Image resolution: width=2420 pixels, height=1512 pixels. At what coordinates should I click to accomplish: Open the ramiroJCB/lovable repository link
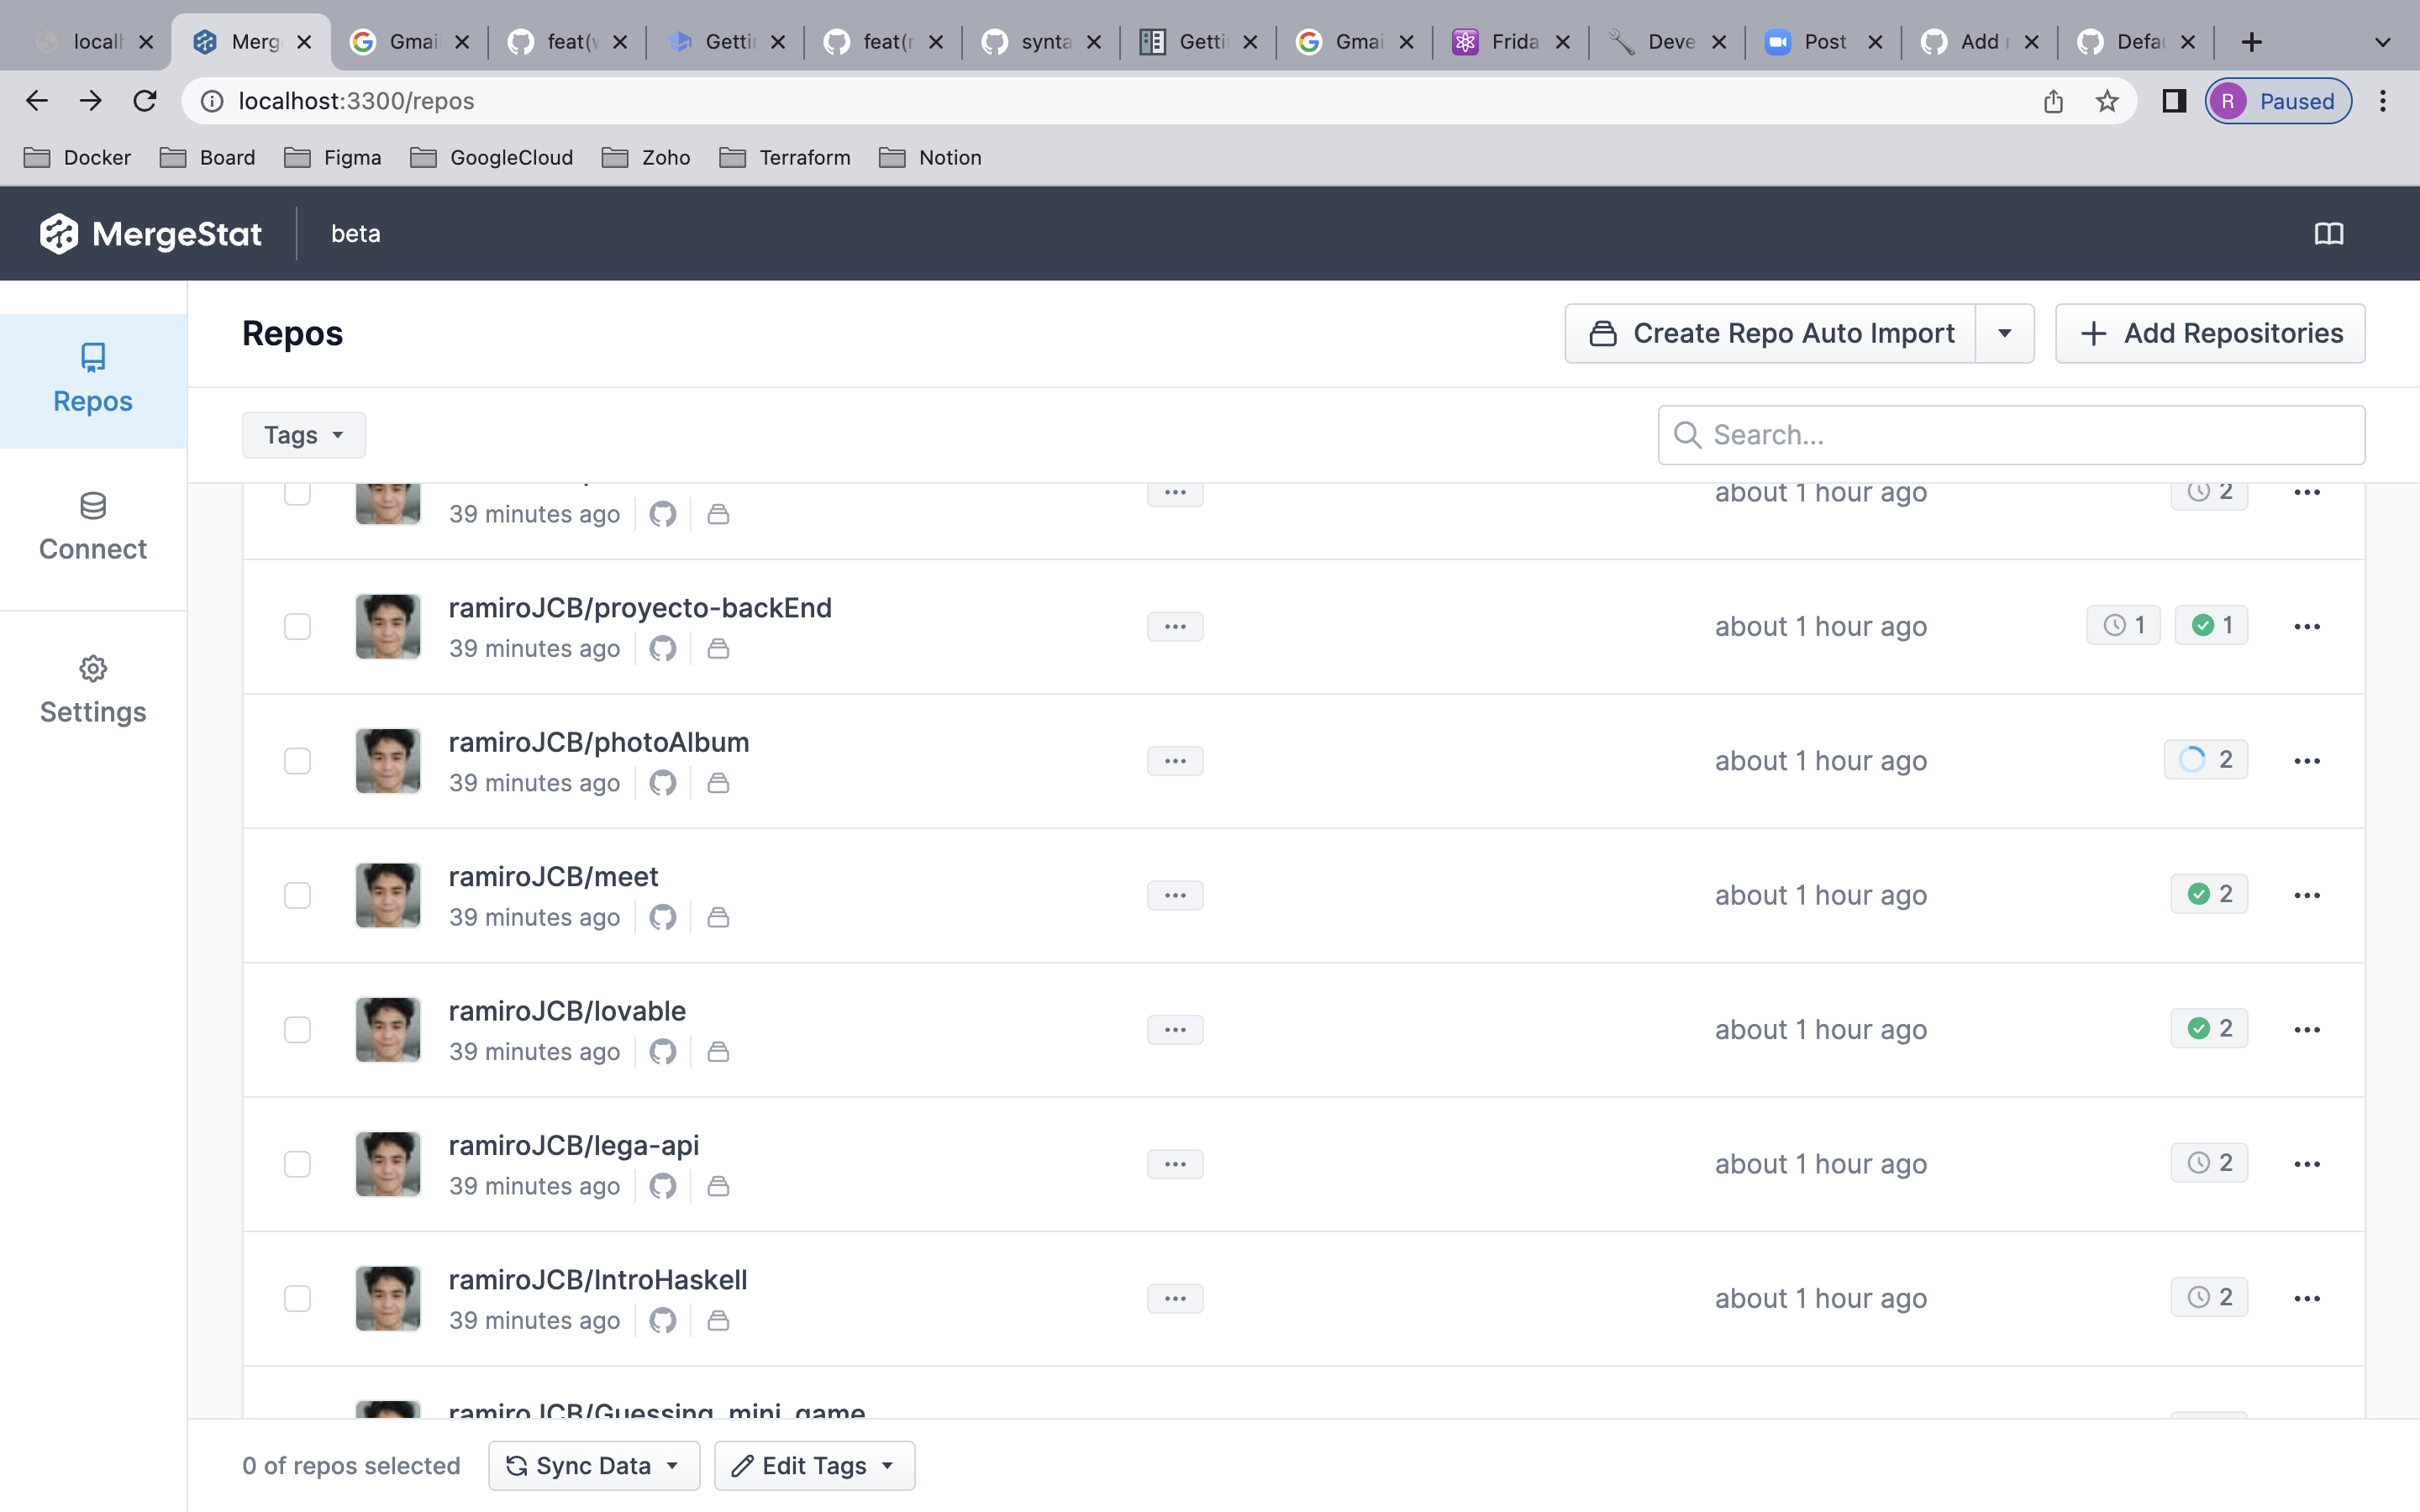(566, 1010)
